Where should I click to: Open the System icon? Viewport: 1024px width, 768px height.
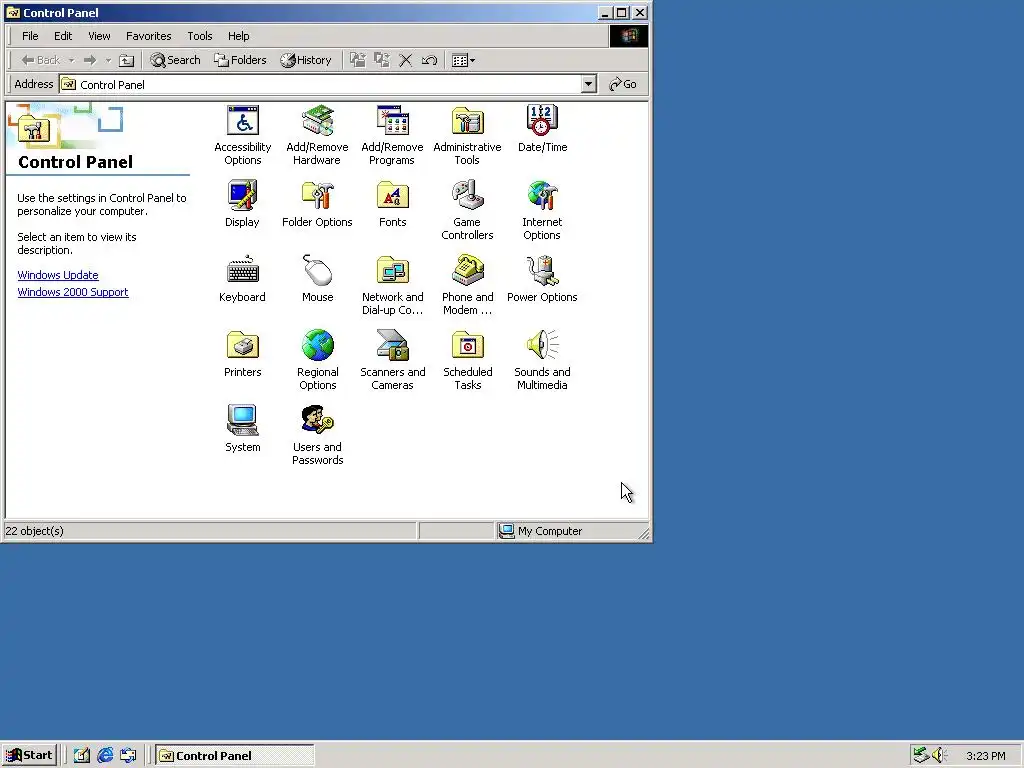(242, 429)
